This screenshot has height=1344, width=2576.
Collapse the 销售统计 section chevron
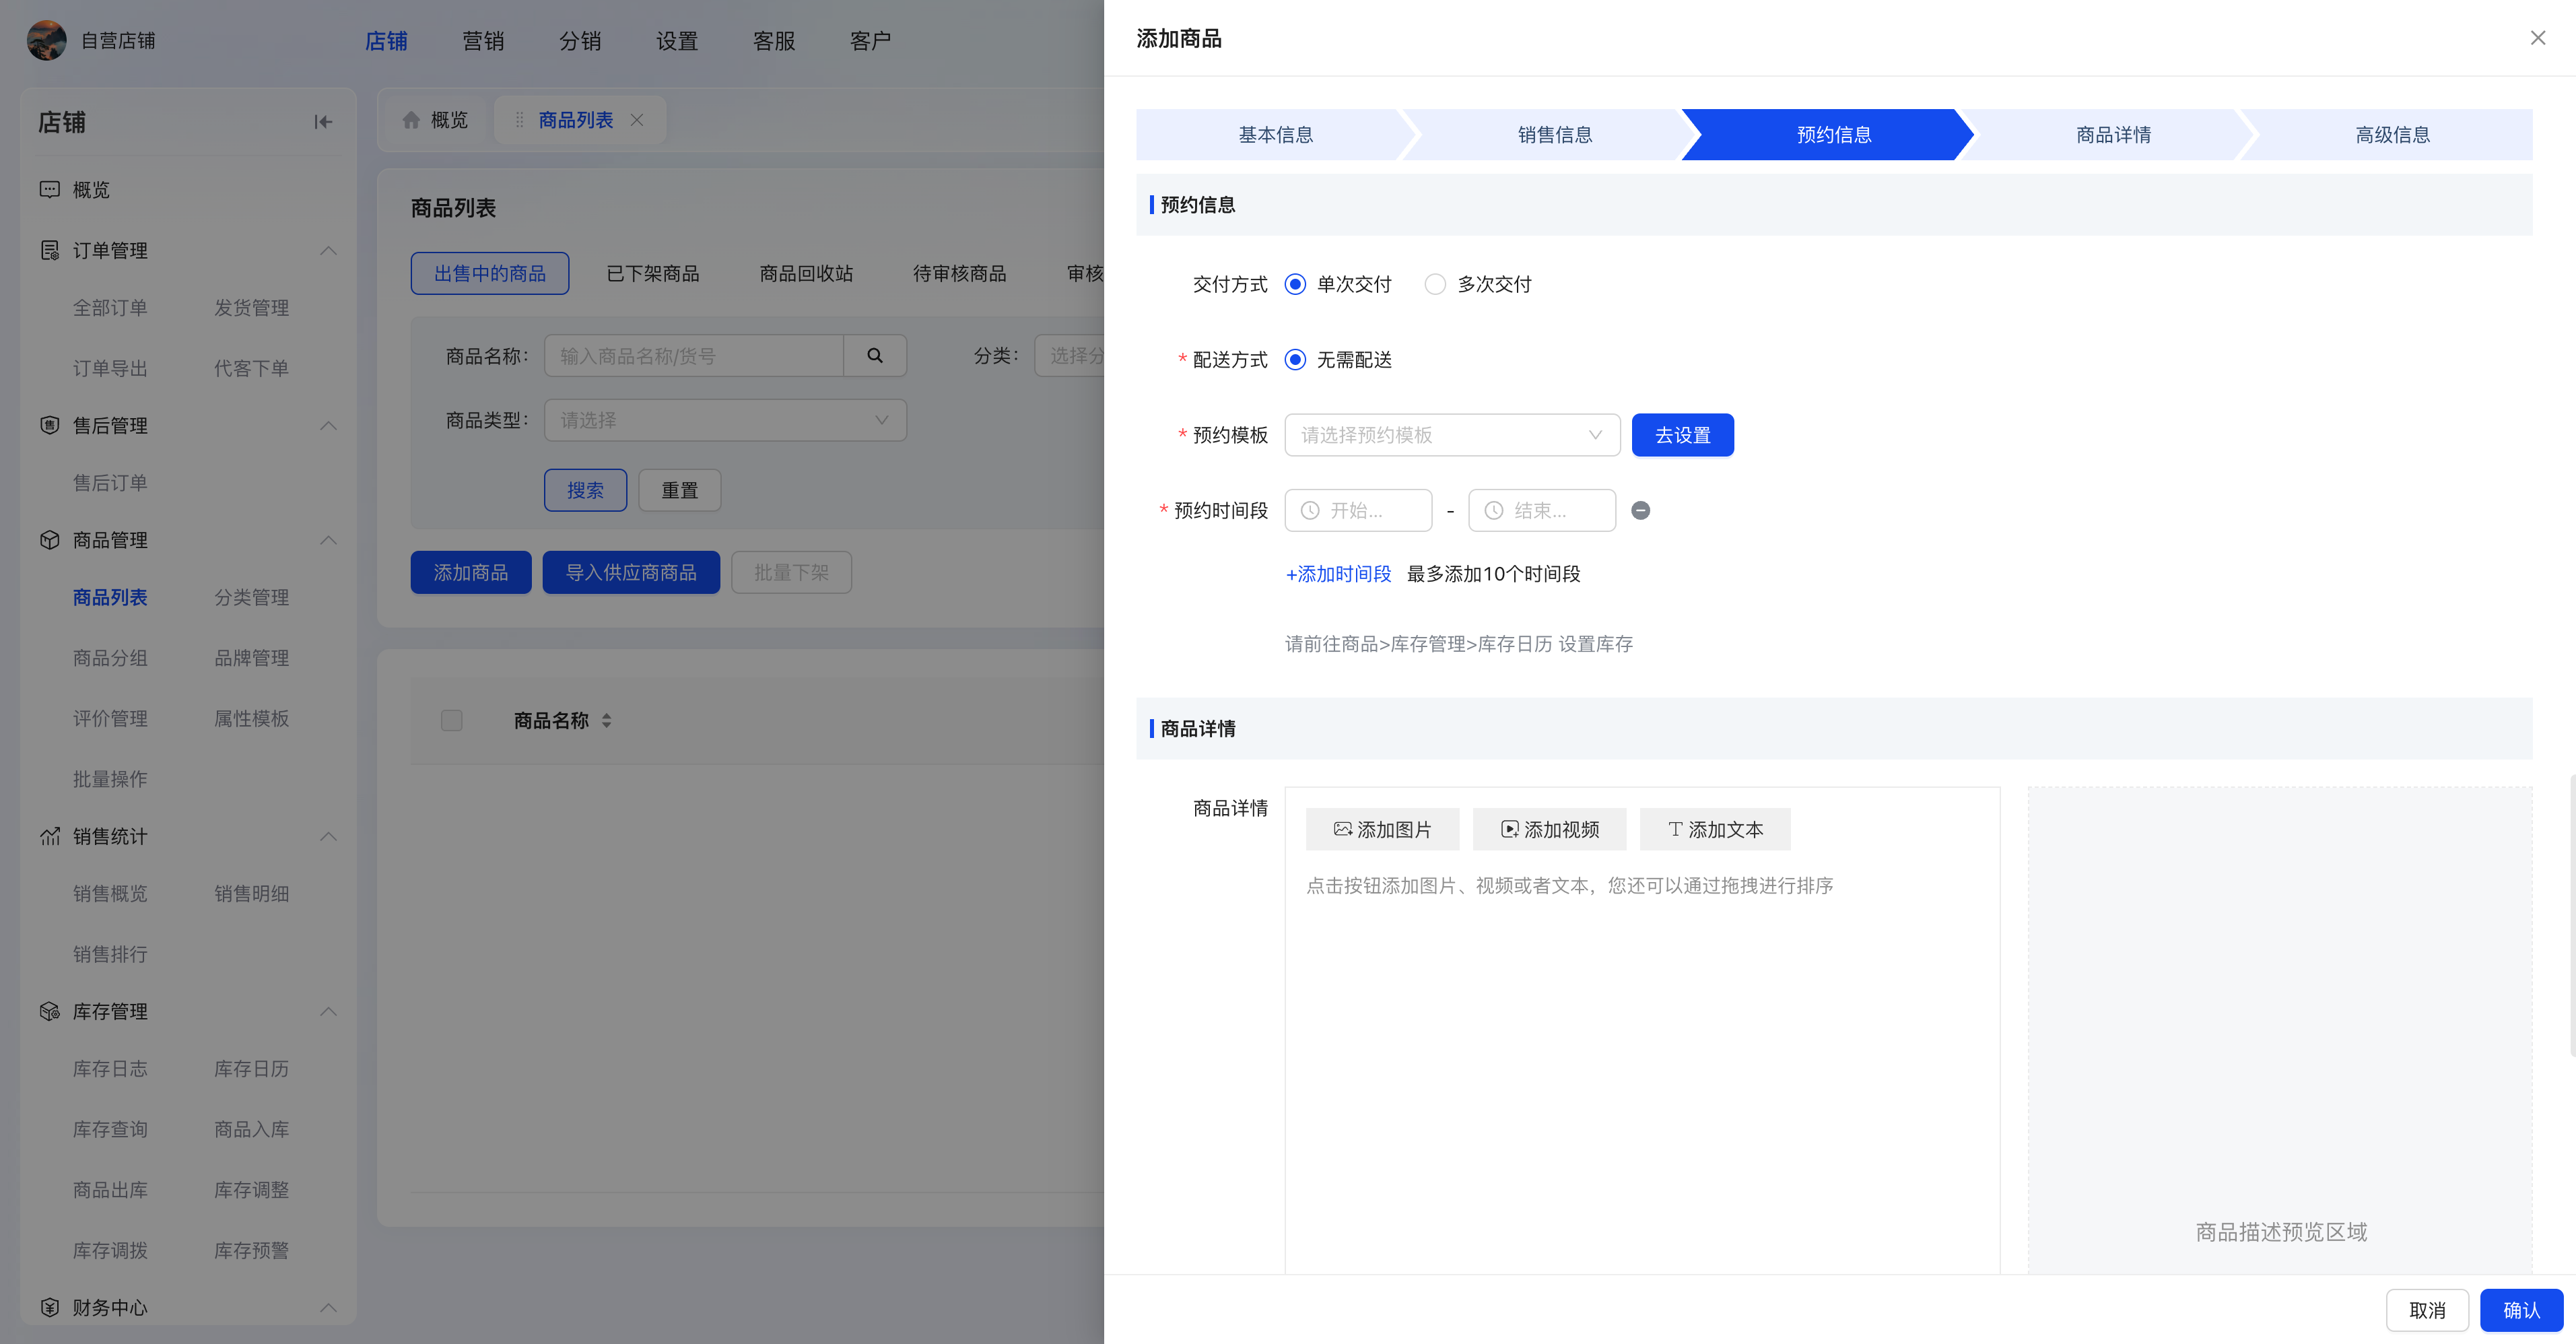(x=328, y=836)
